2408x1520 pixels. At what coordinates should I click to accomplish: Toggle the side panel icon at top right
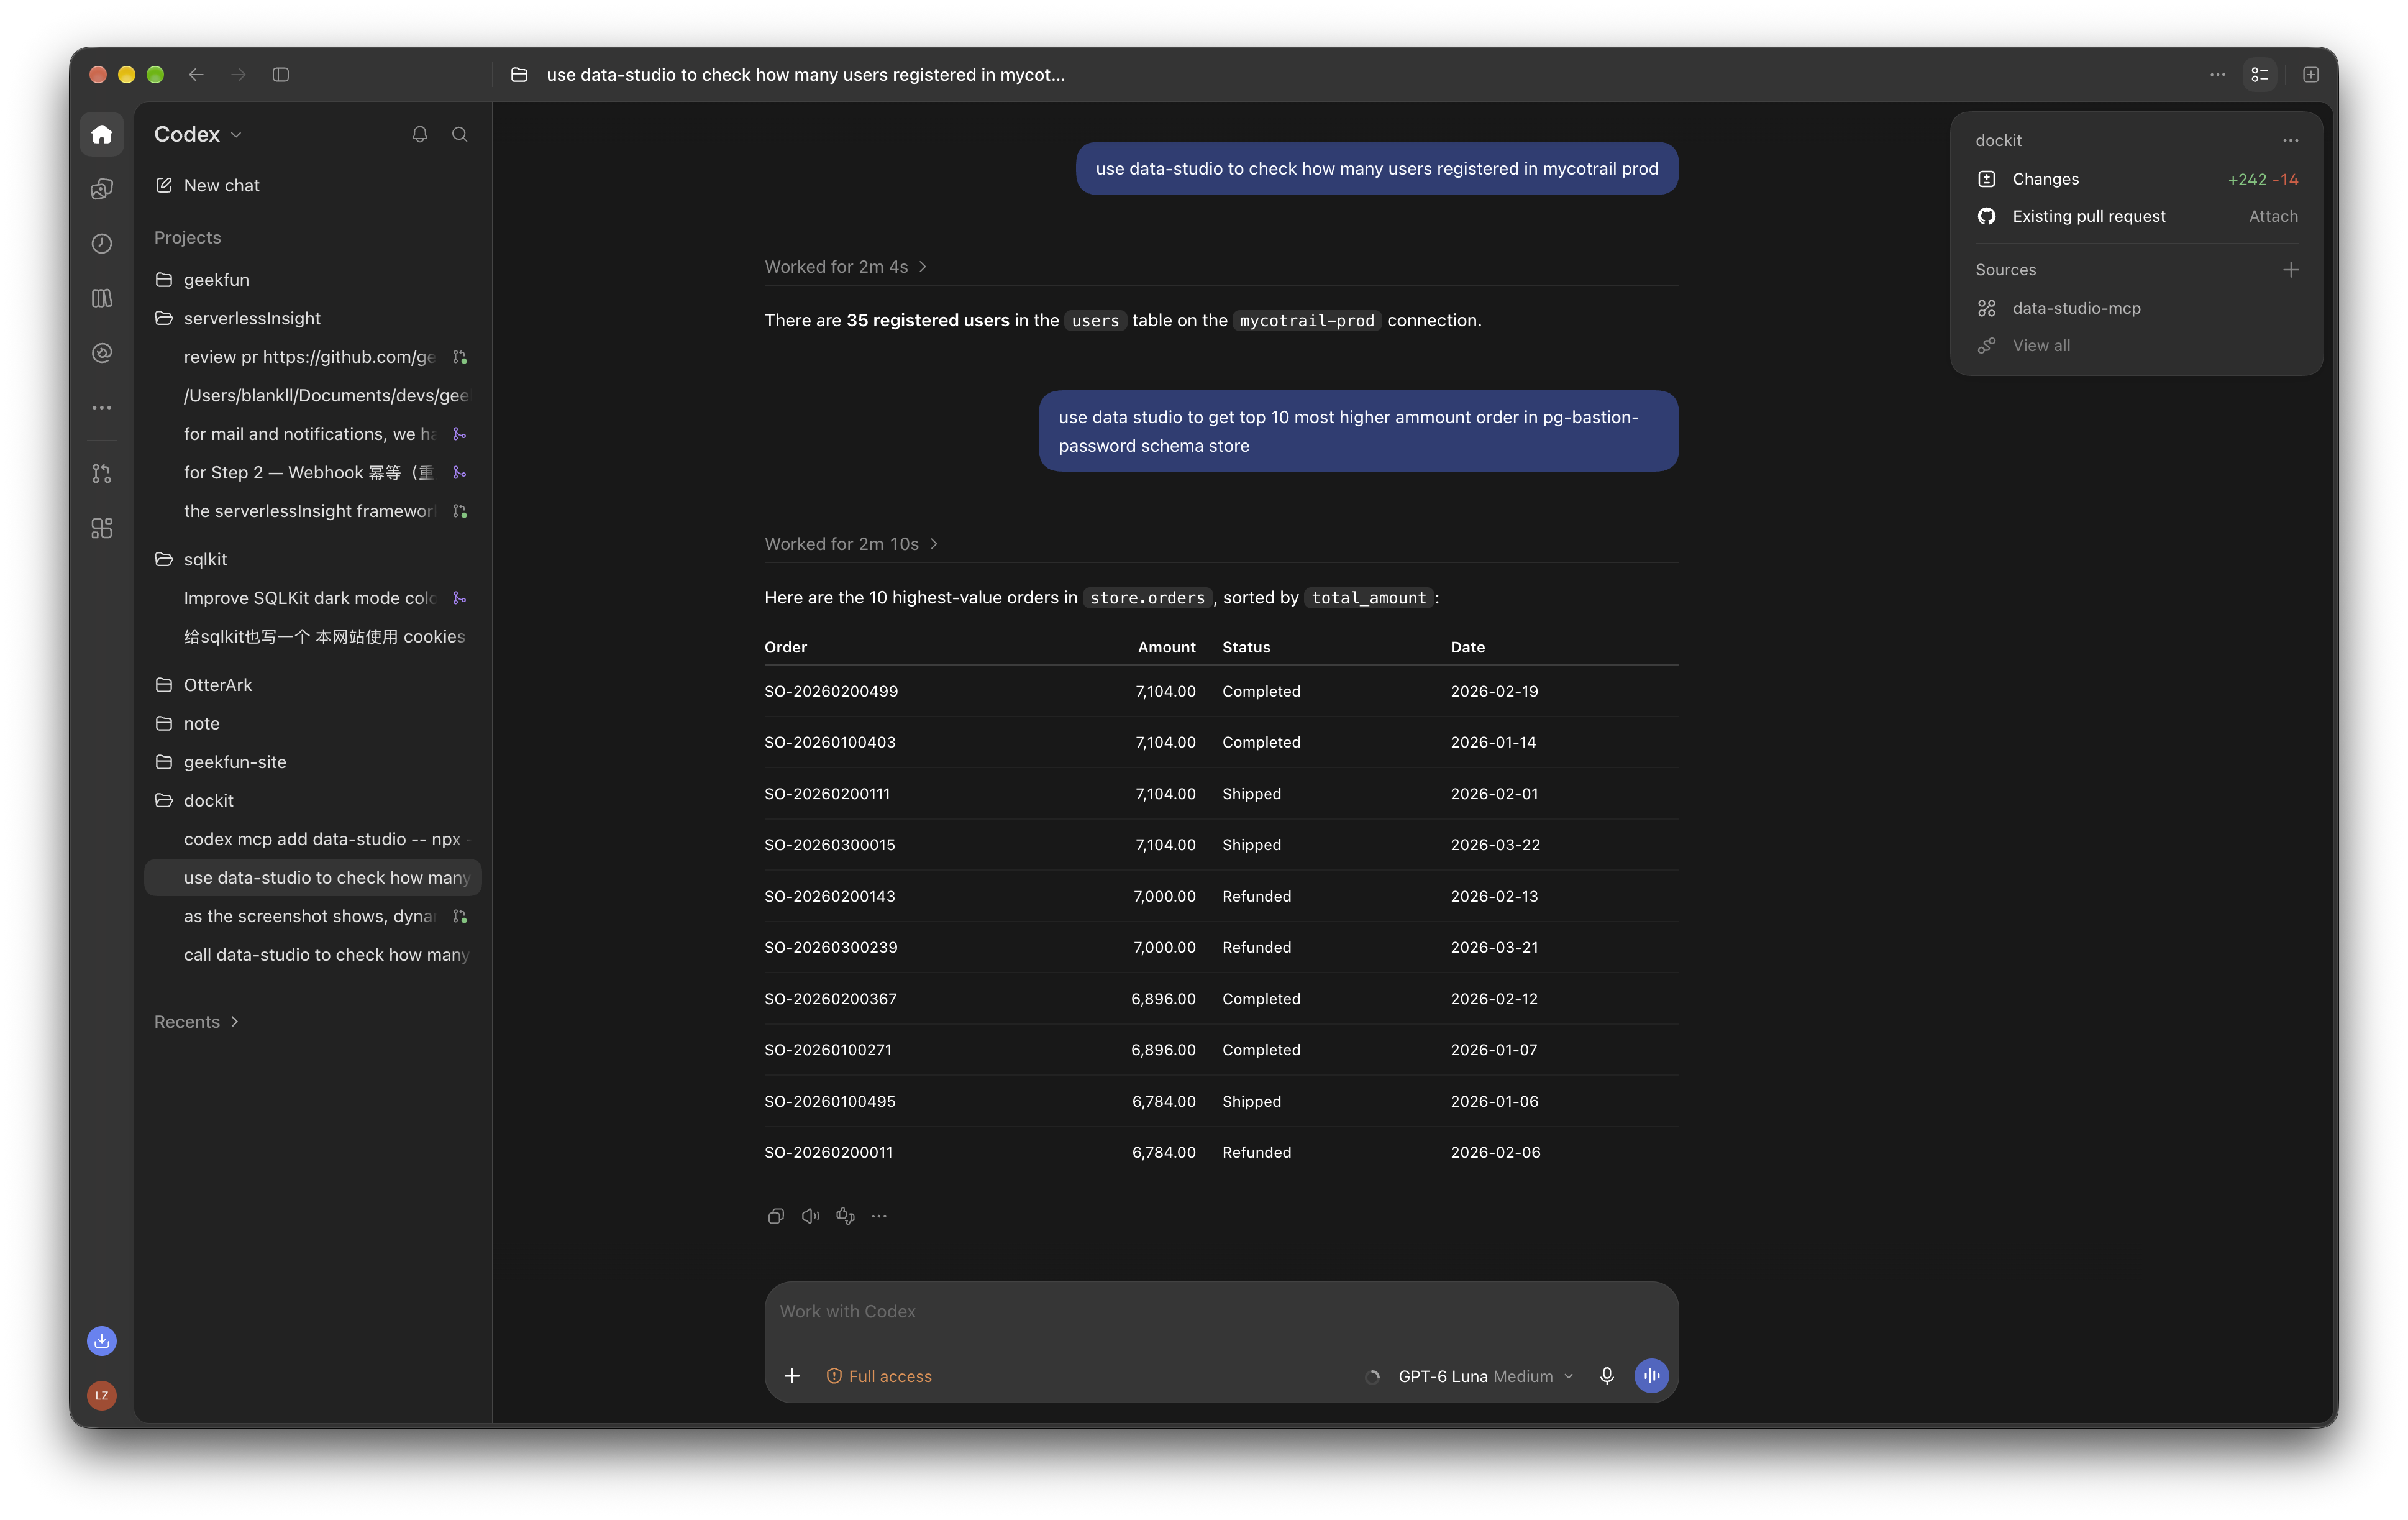[2260, 75]
